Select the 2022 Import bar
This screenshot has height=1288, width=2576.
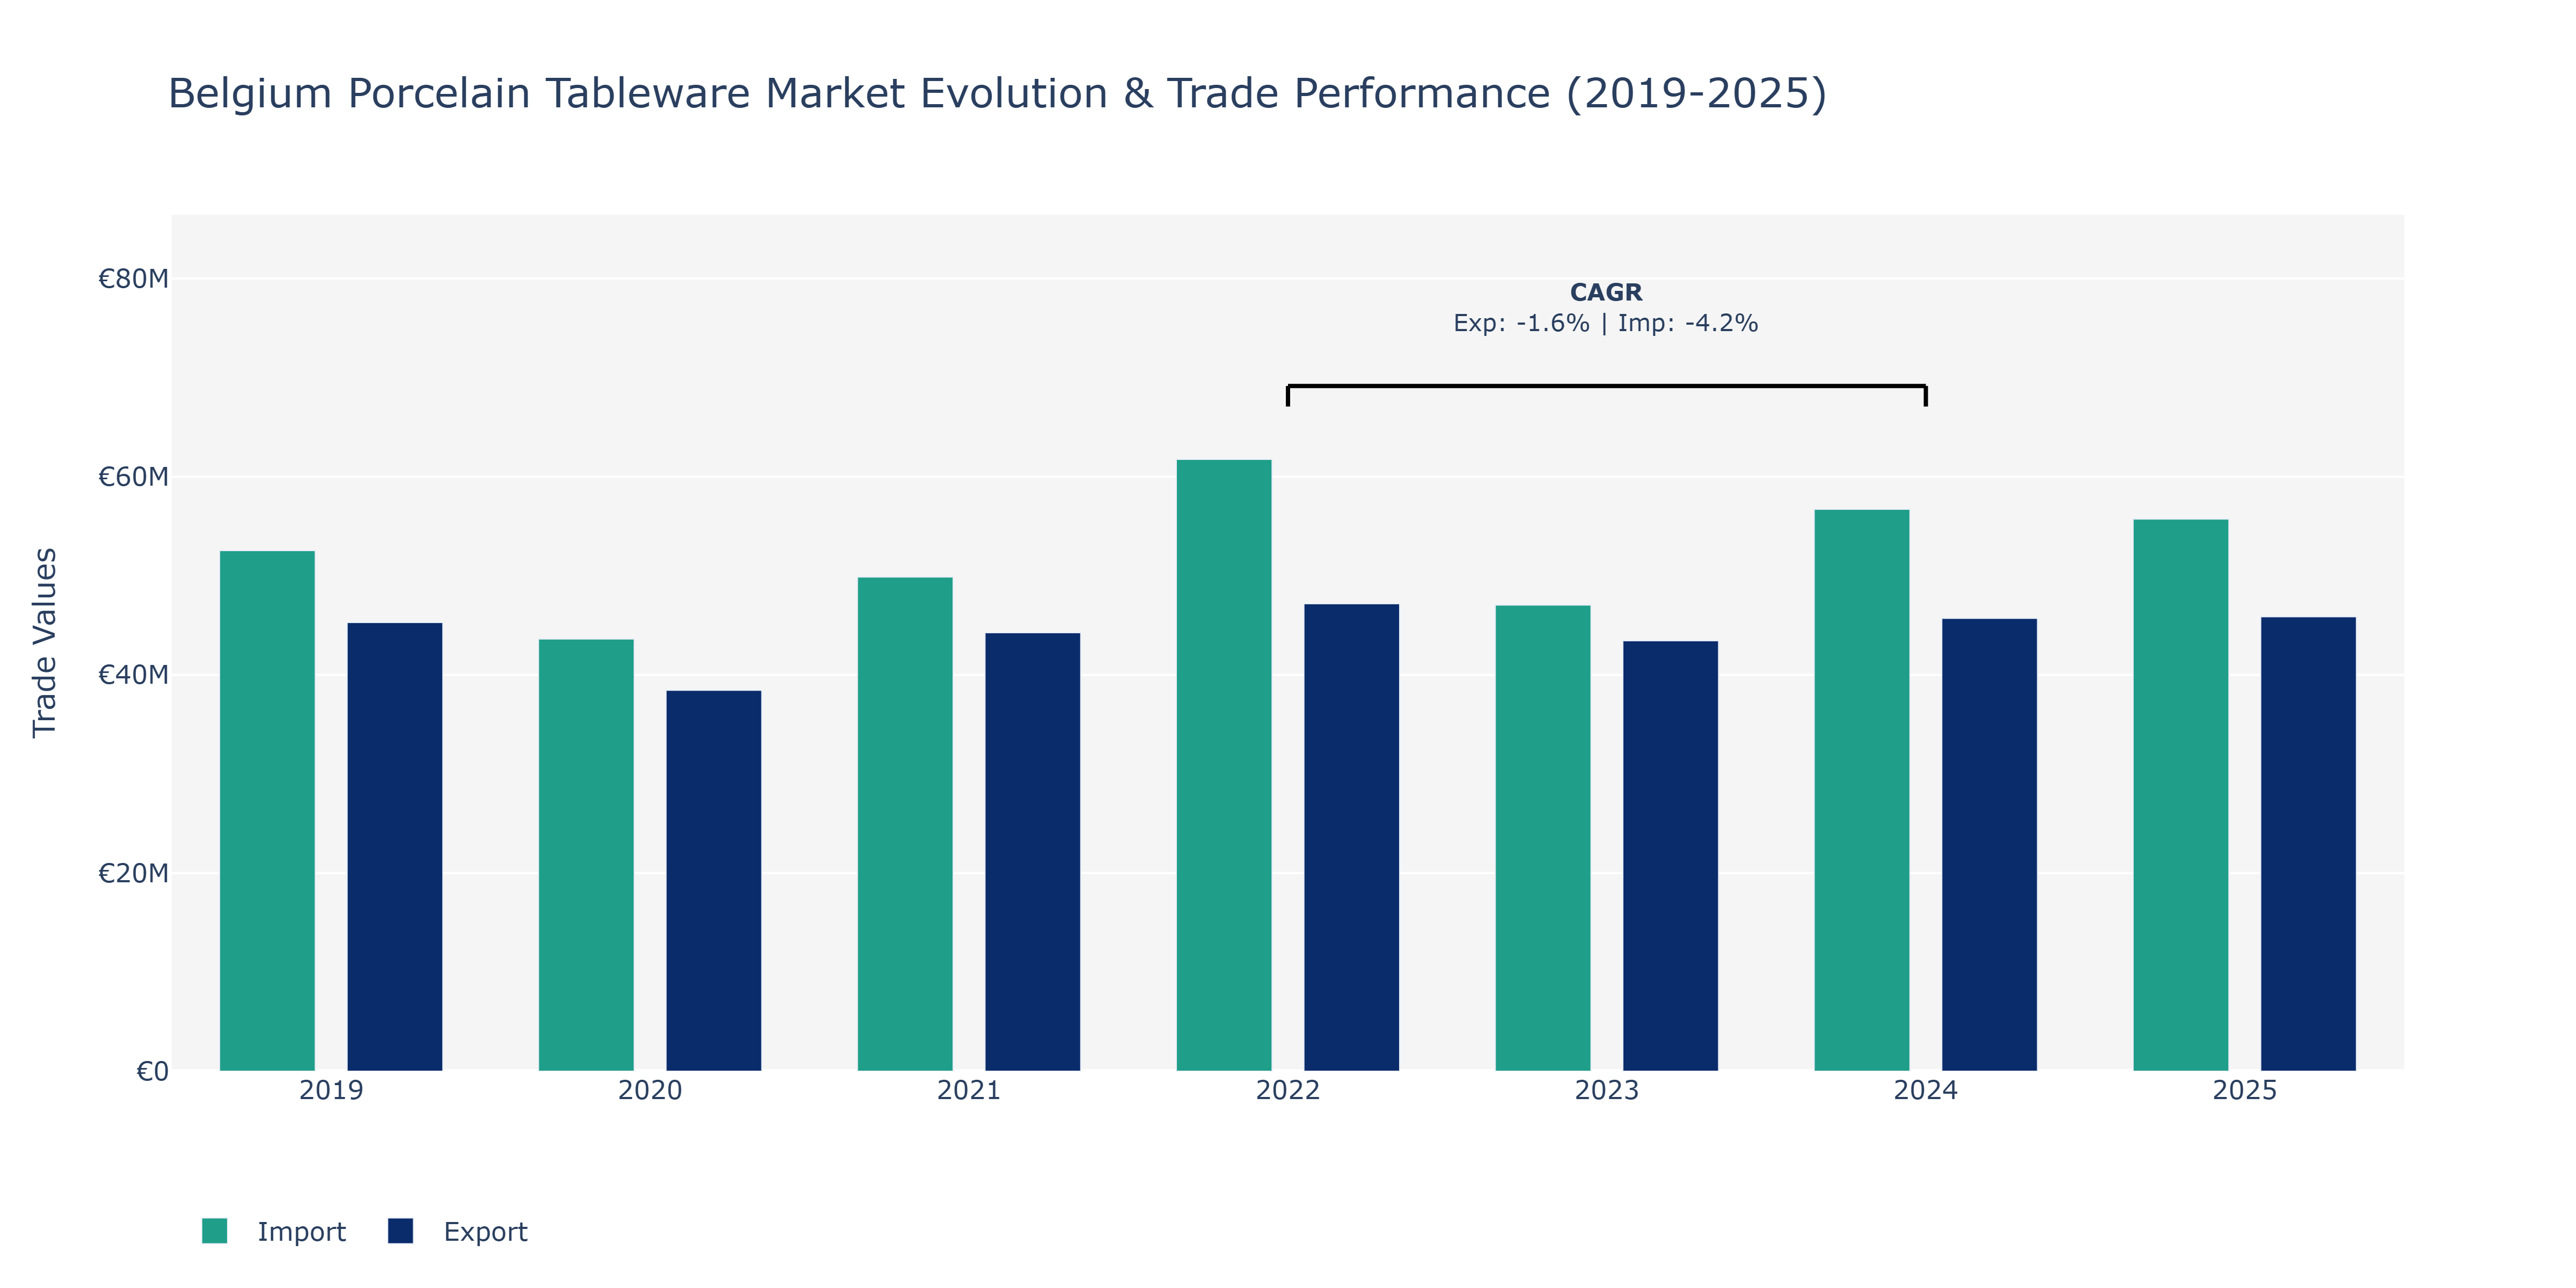coord(1224,765)
